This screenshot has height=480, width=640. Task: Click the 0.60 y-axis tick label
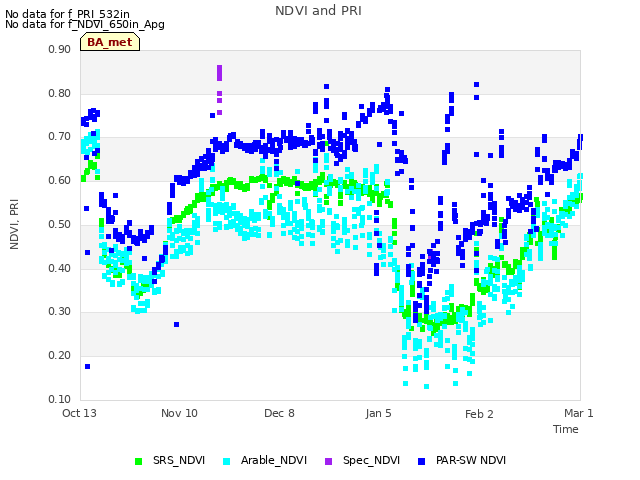59,180
